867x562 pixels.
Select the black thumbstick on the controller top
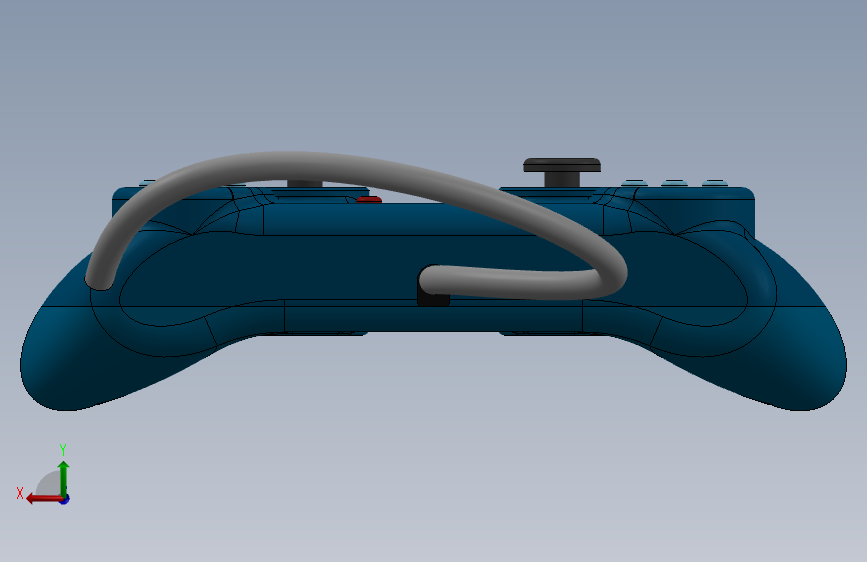[562, 173]
